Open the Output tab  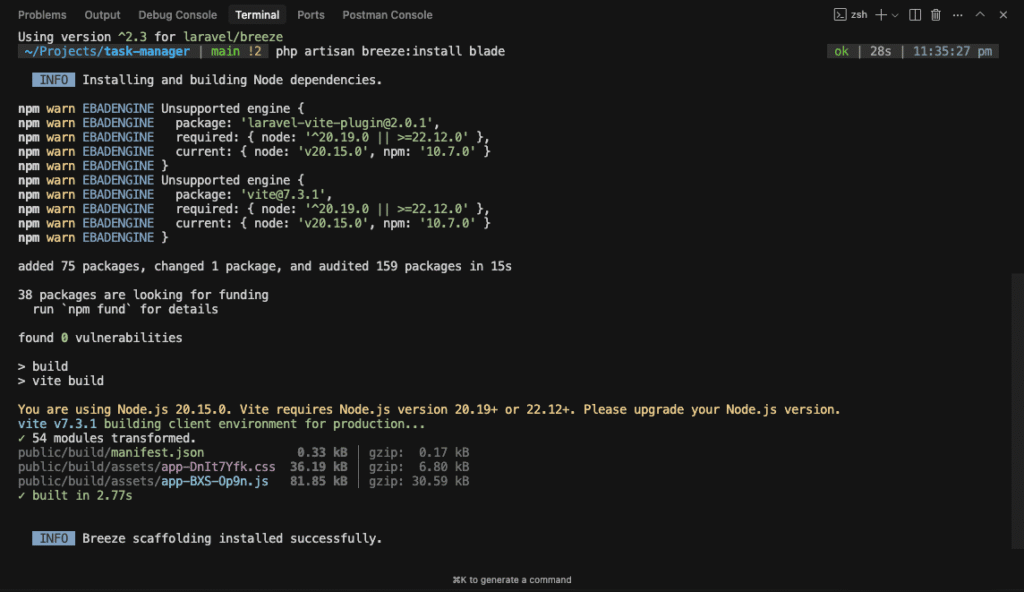click(x=102, y=15)
